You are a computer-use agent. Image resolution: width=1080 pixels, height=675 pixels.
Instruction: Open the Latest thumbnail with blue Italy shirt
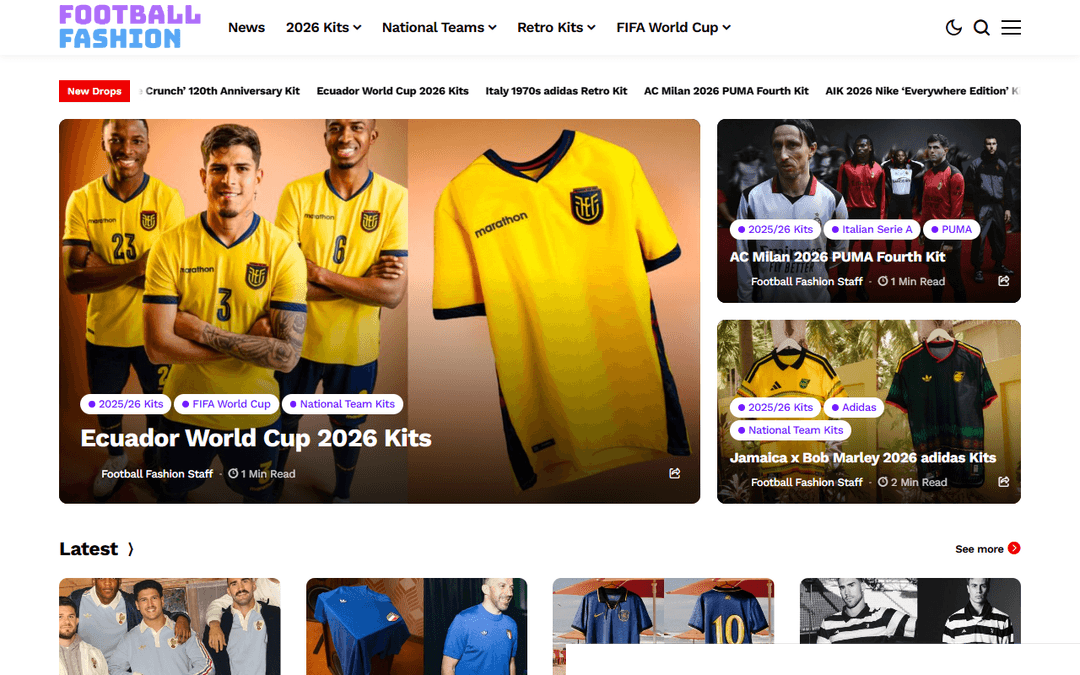(417, 626)
